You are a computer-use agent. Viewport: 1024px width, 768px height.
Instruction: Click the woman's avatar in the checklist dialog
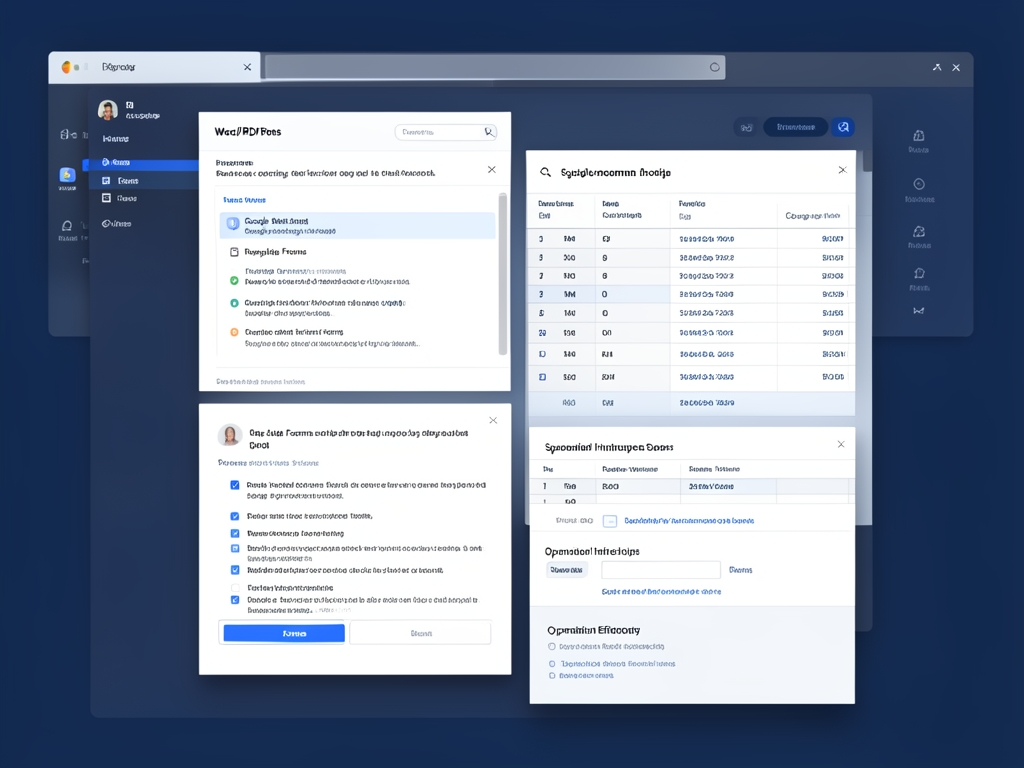(x=230, y=435)
